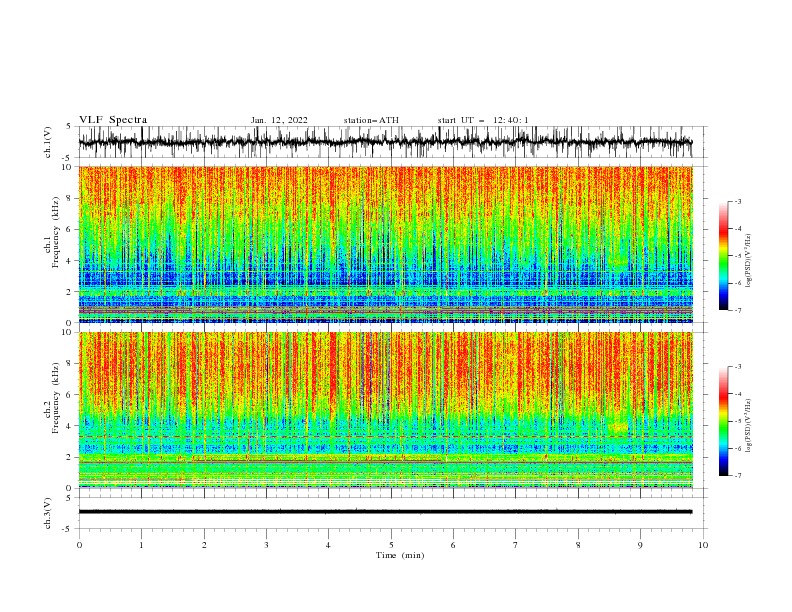Click the '5' minute tick on time axis
The width and height of the screenshot is (792, 612).
click(x=391, y=545)
